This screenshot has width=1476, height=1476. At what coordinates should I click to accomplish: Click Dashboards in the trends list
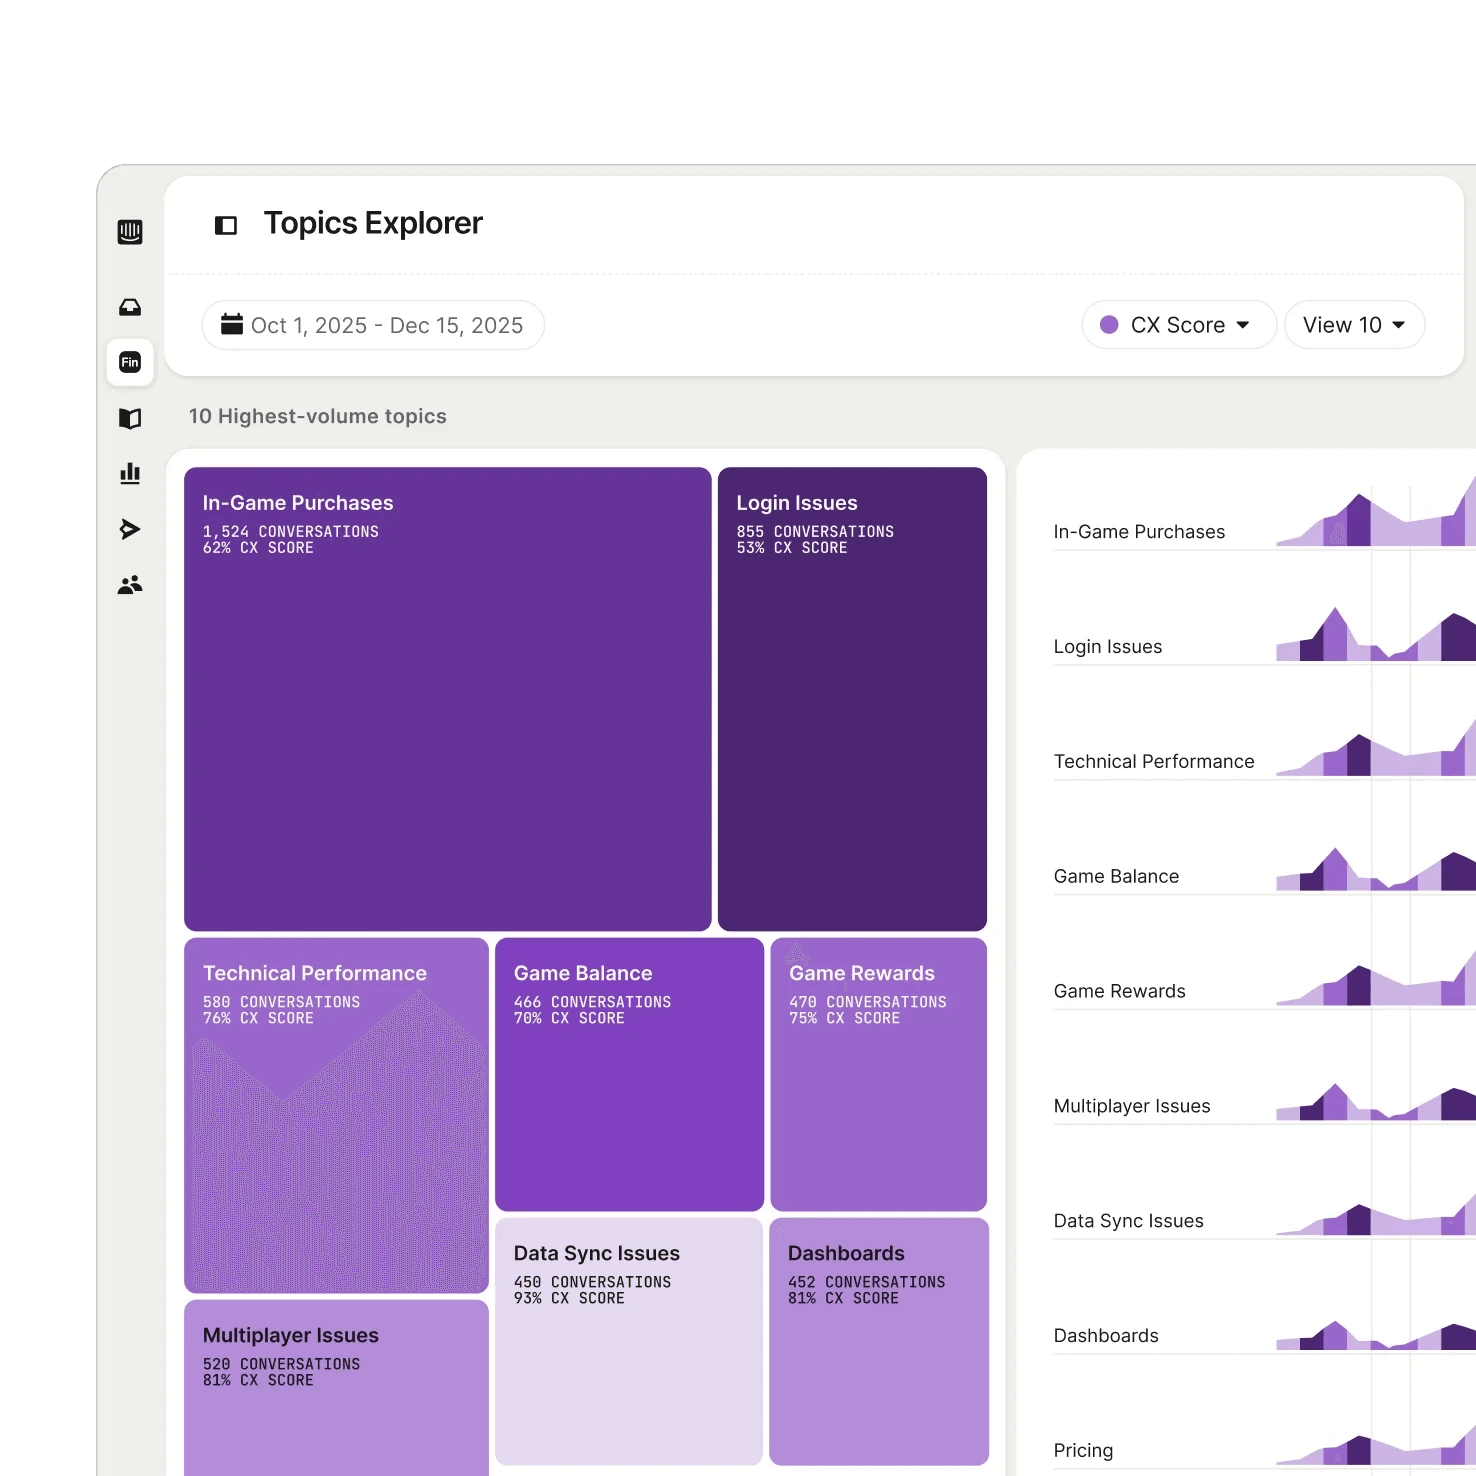point(1106,1336)
